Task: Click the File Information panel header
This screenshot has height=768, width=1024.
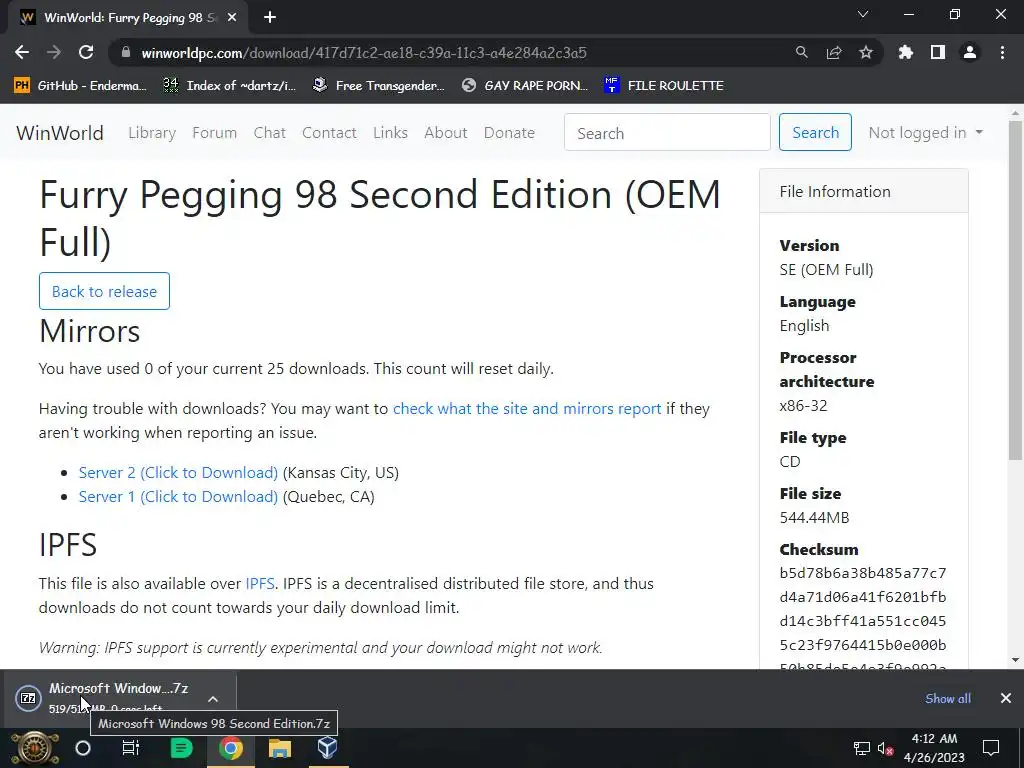Action: (x=863, y=191)
